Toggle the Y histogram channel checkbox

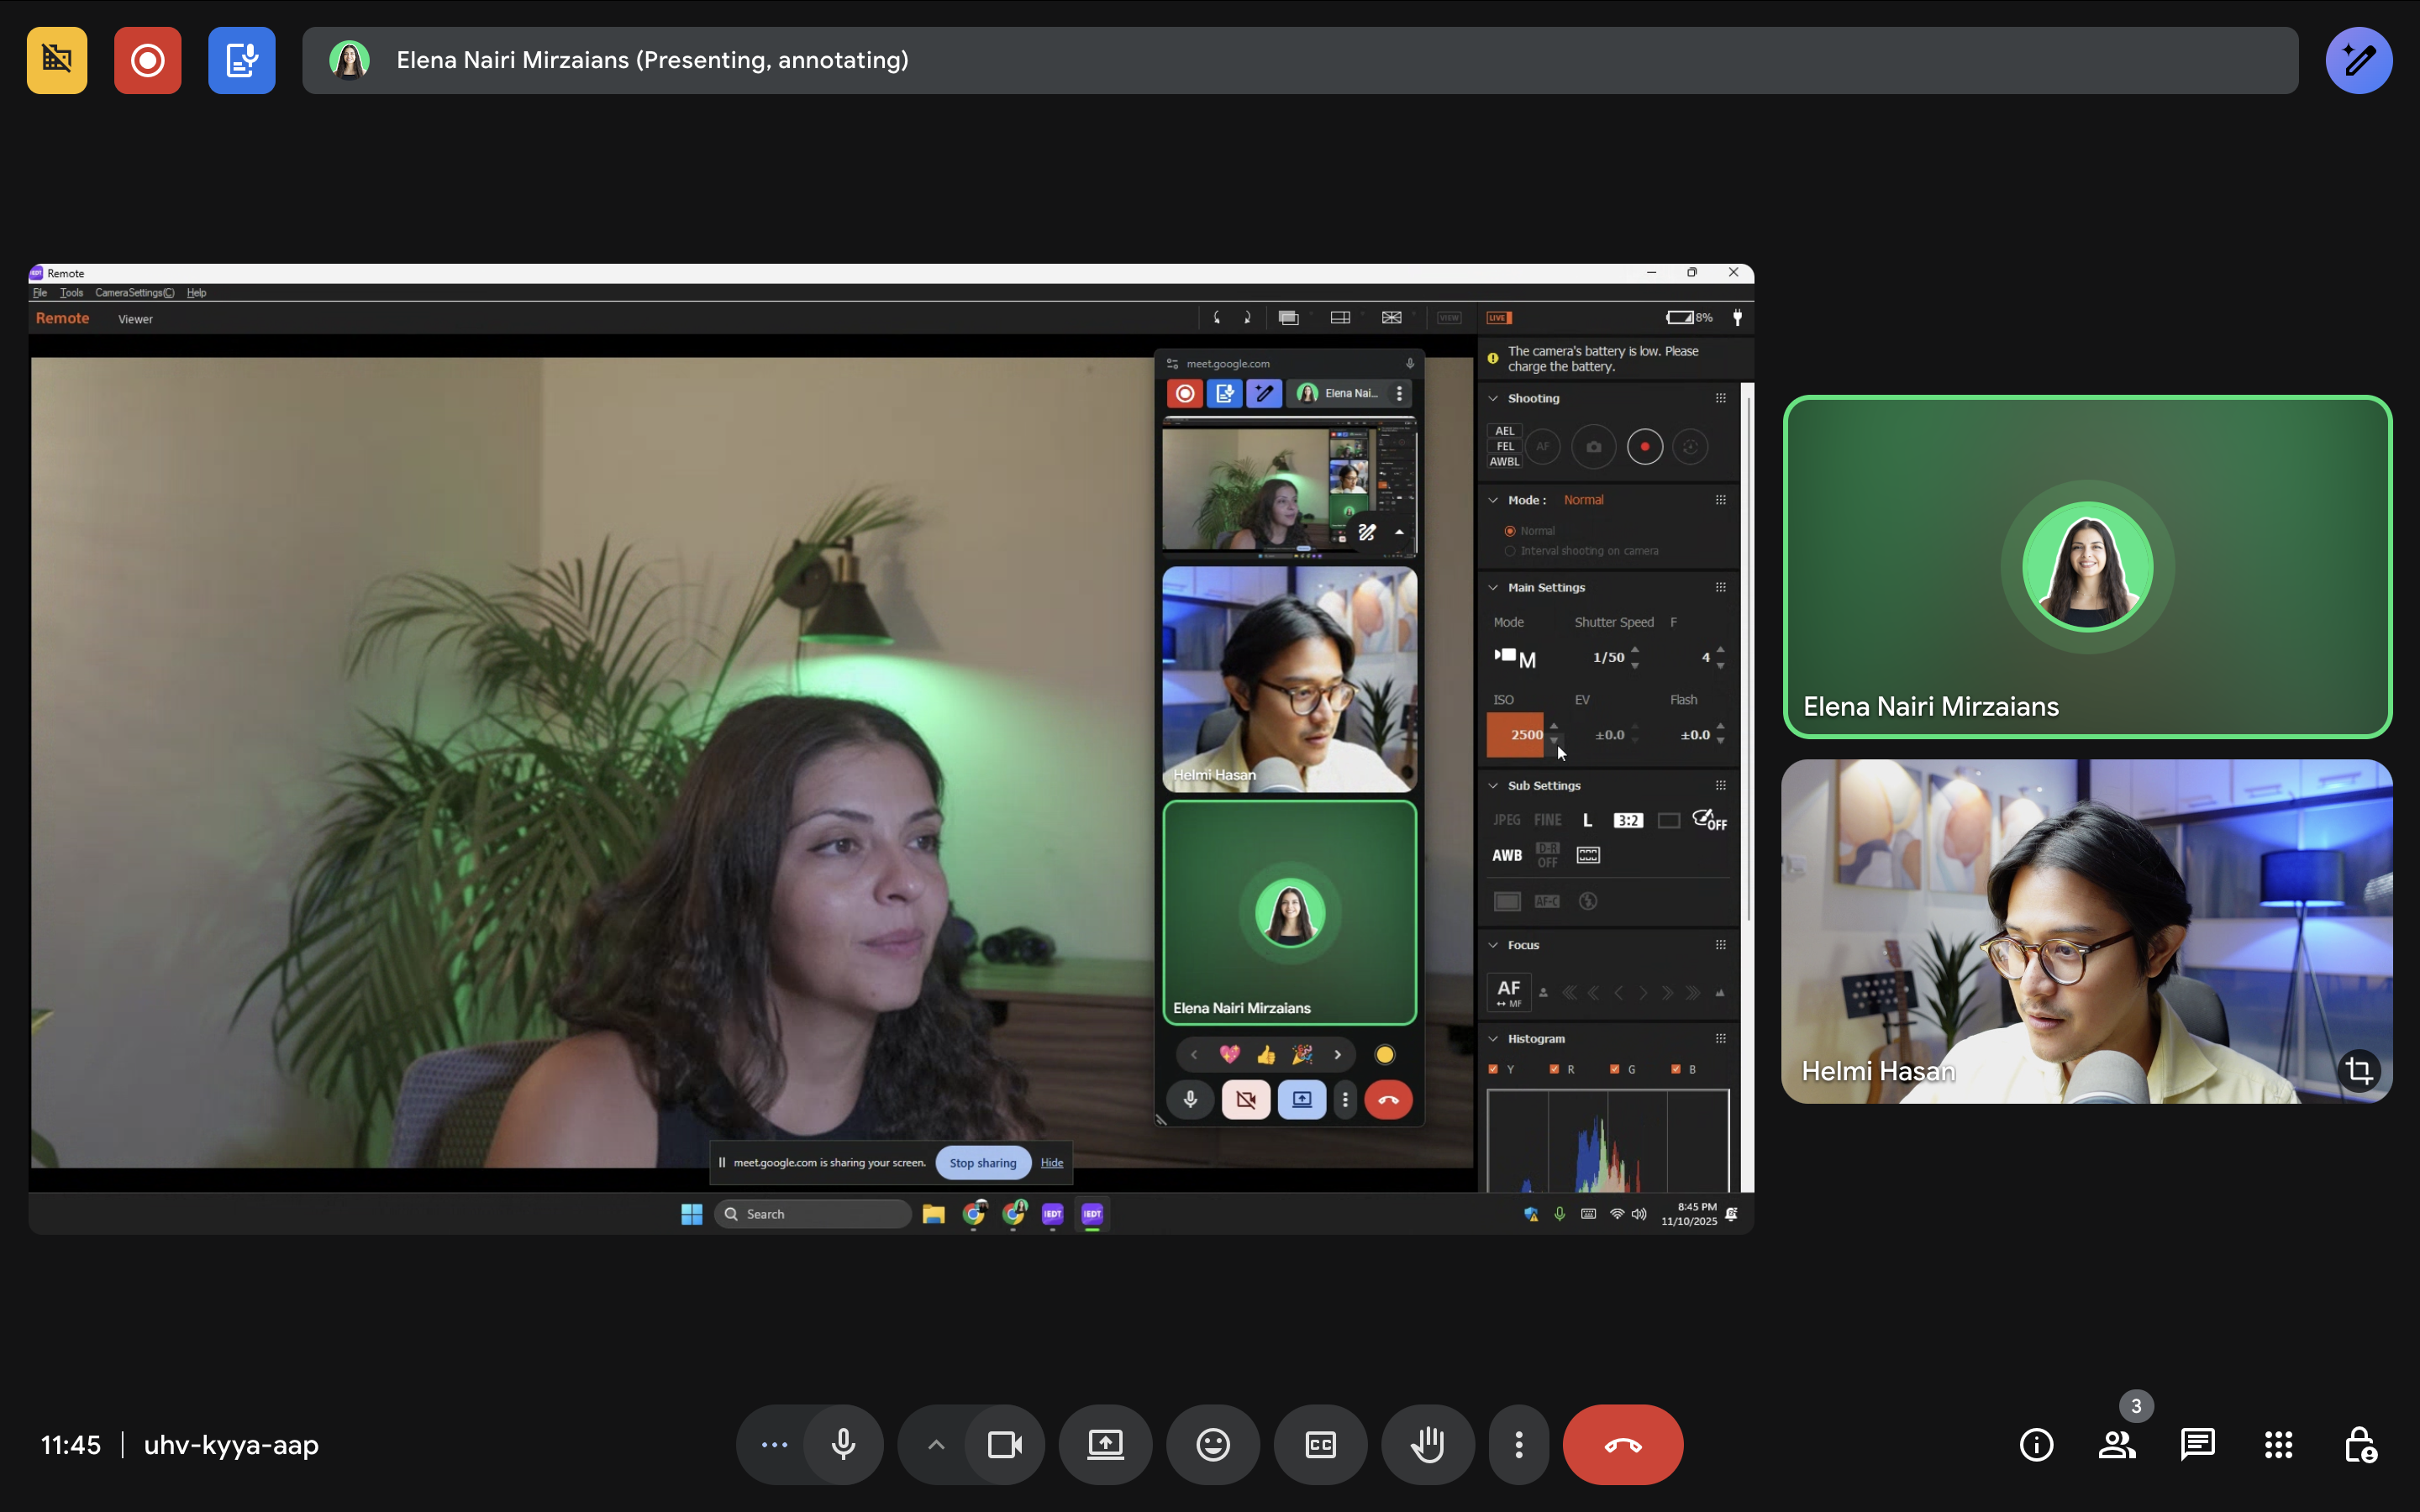pyautogui.click(x=1493, y=1069)
